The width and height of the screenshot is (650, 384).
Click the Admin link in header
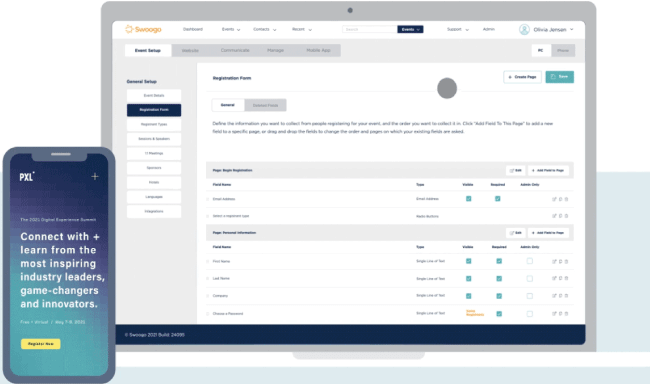point(489,29)
